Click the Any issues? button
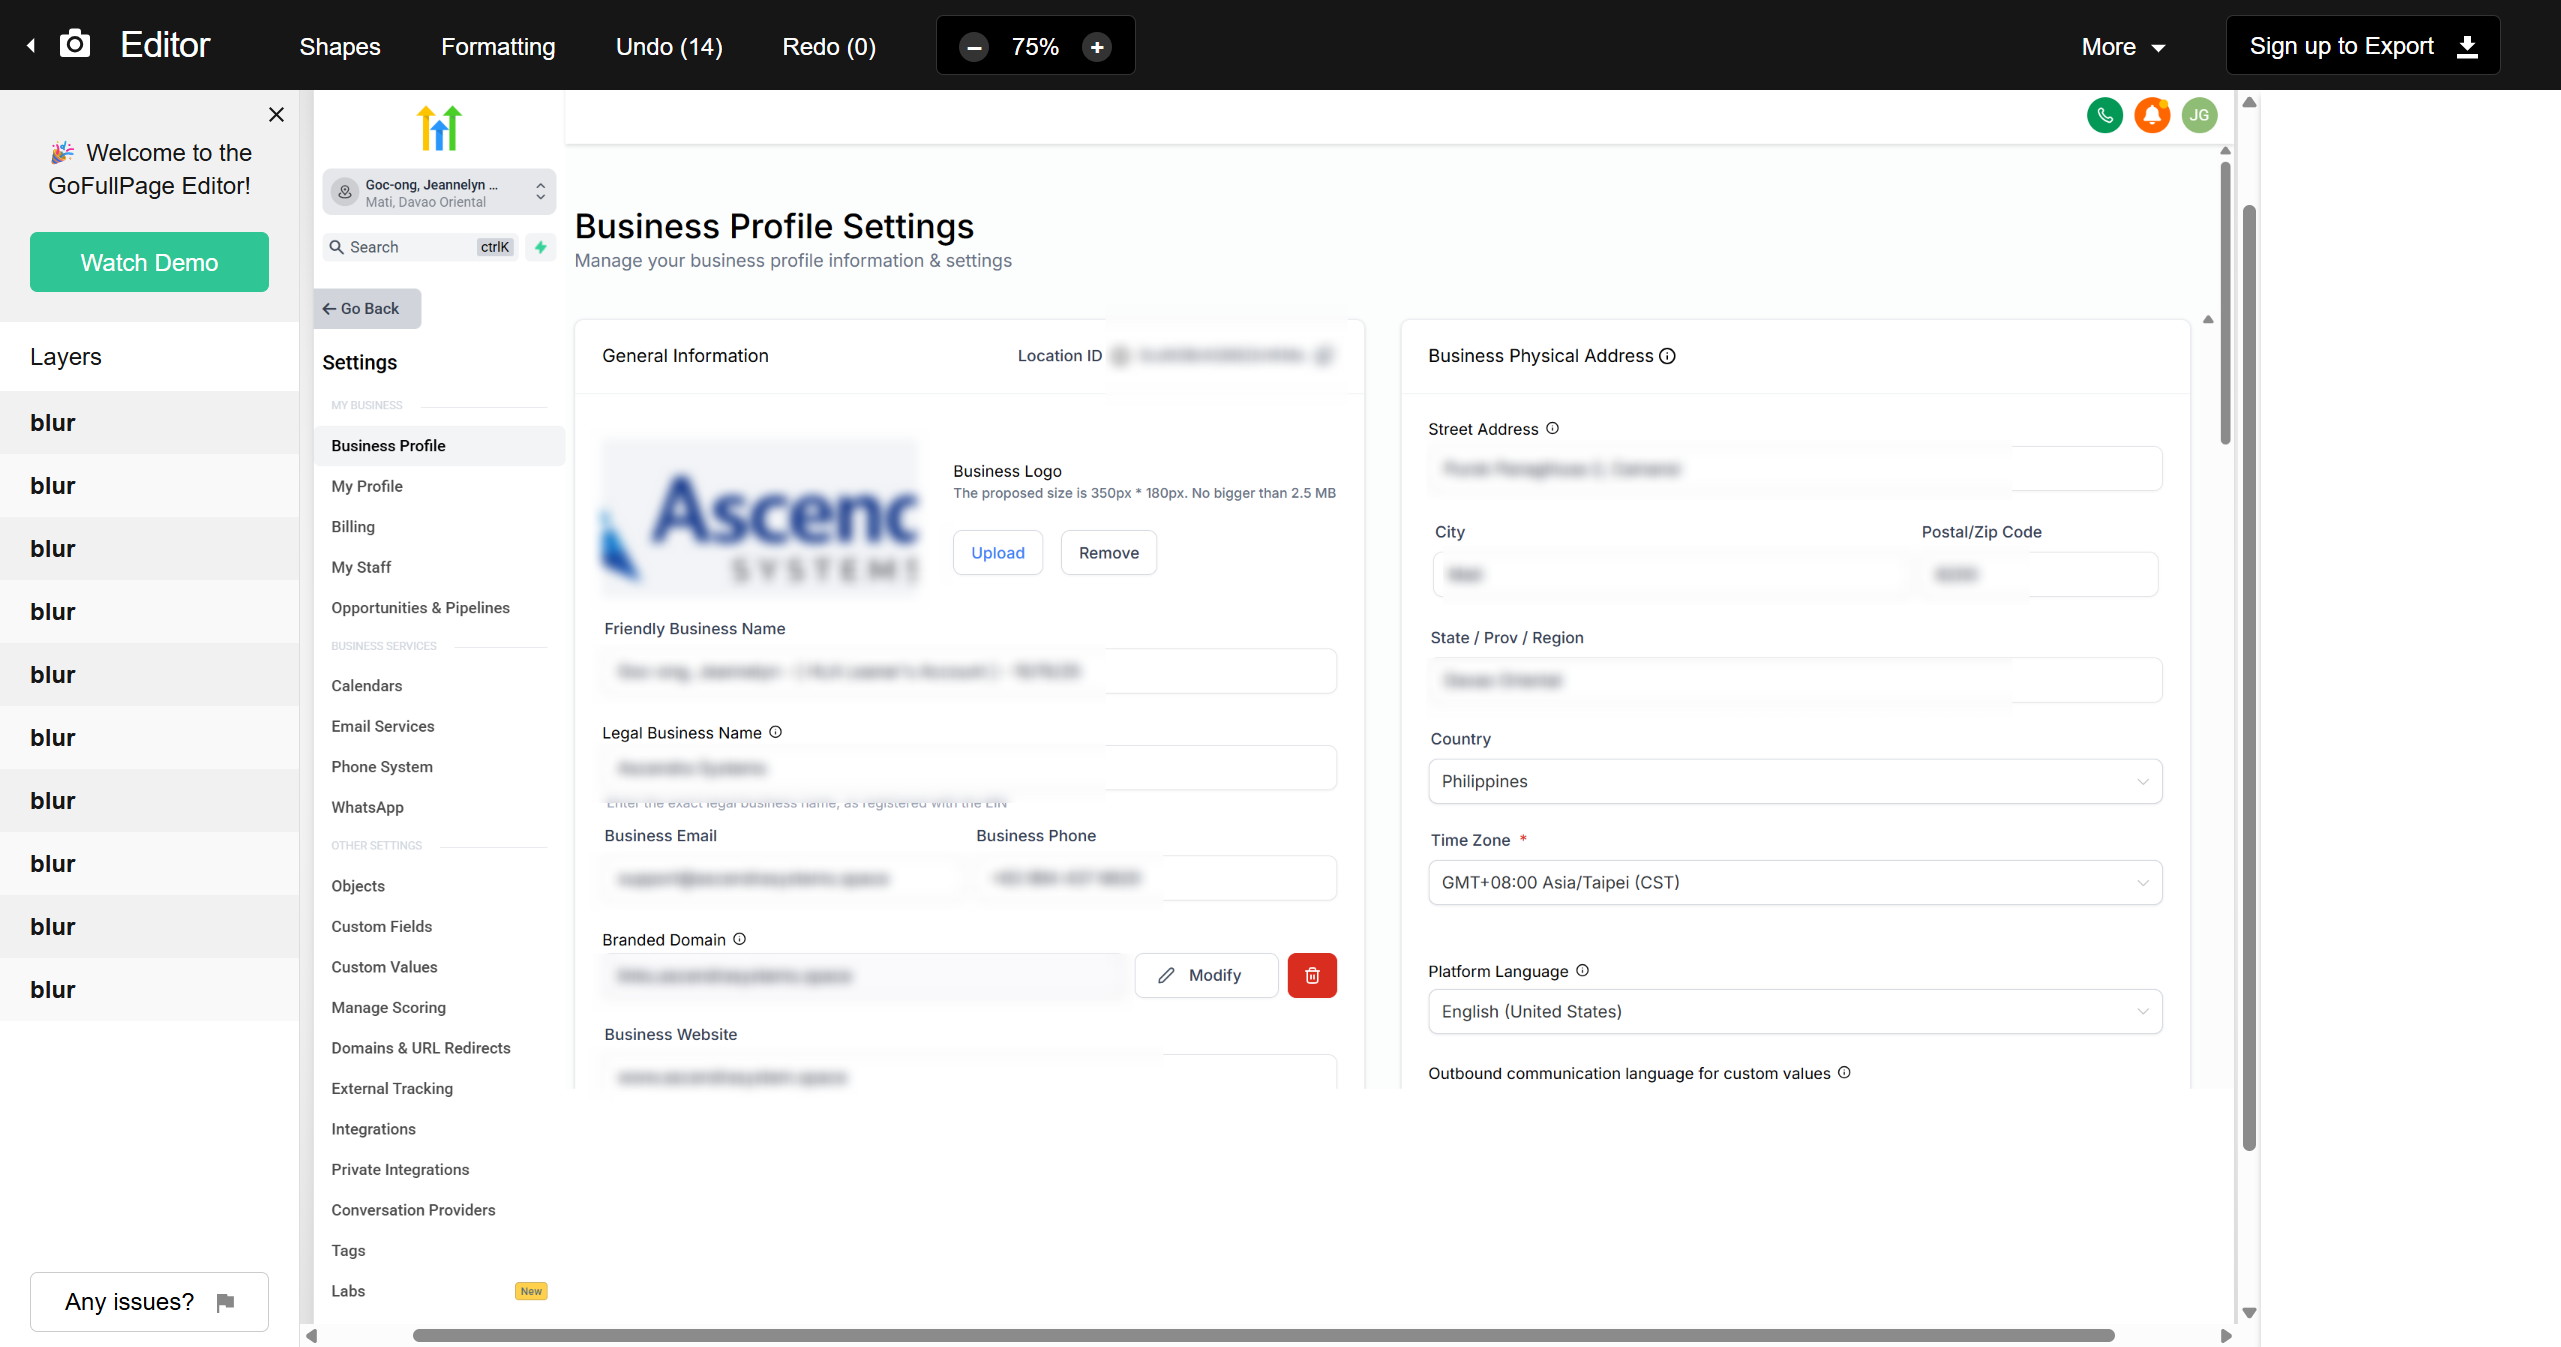Viewport: 2561px width, 1347px height. coord(149,1302)
